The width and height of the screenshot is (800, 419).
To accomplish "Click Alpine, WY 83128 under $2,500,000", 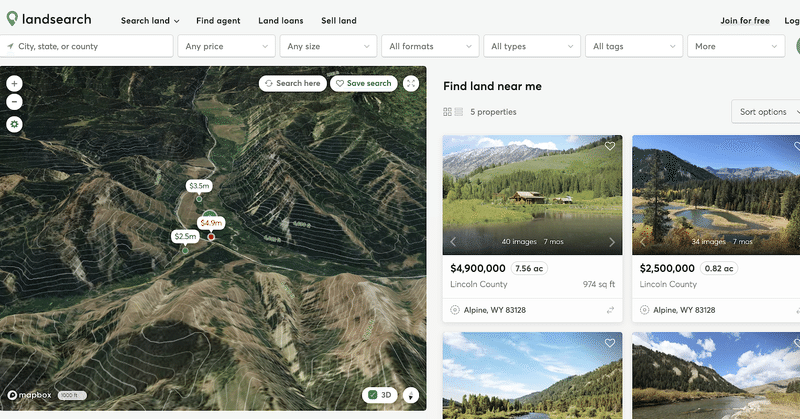I will point(684,310).
